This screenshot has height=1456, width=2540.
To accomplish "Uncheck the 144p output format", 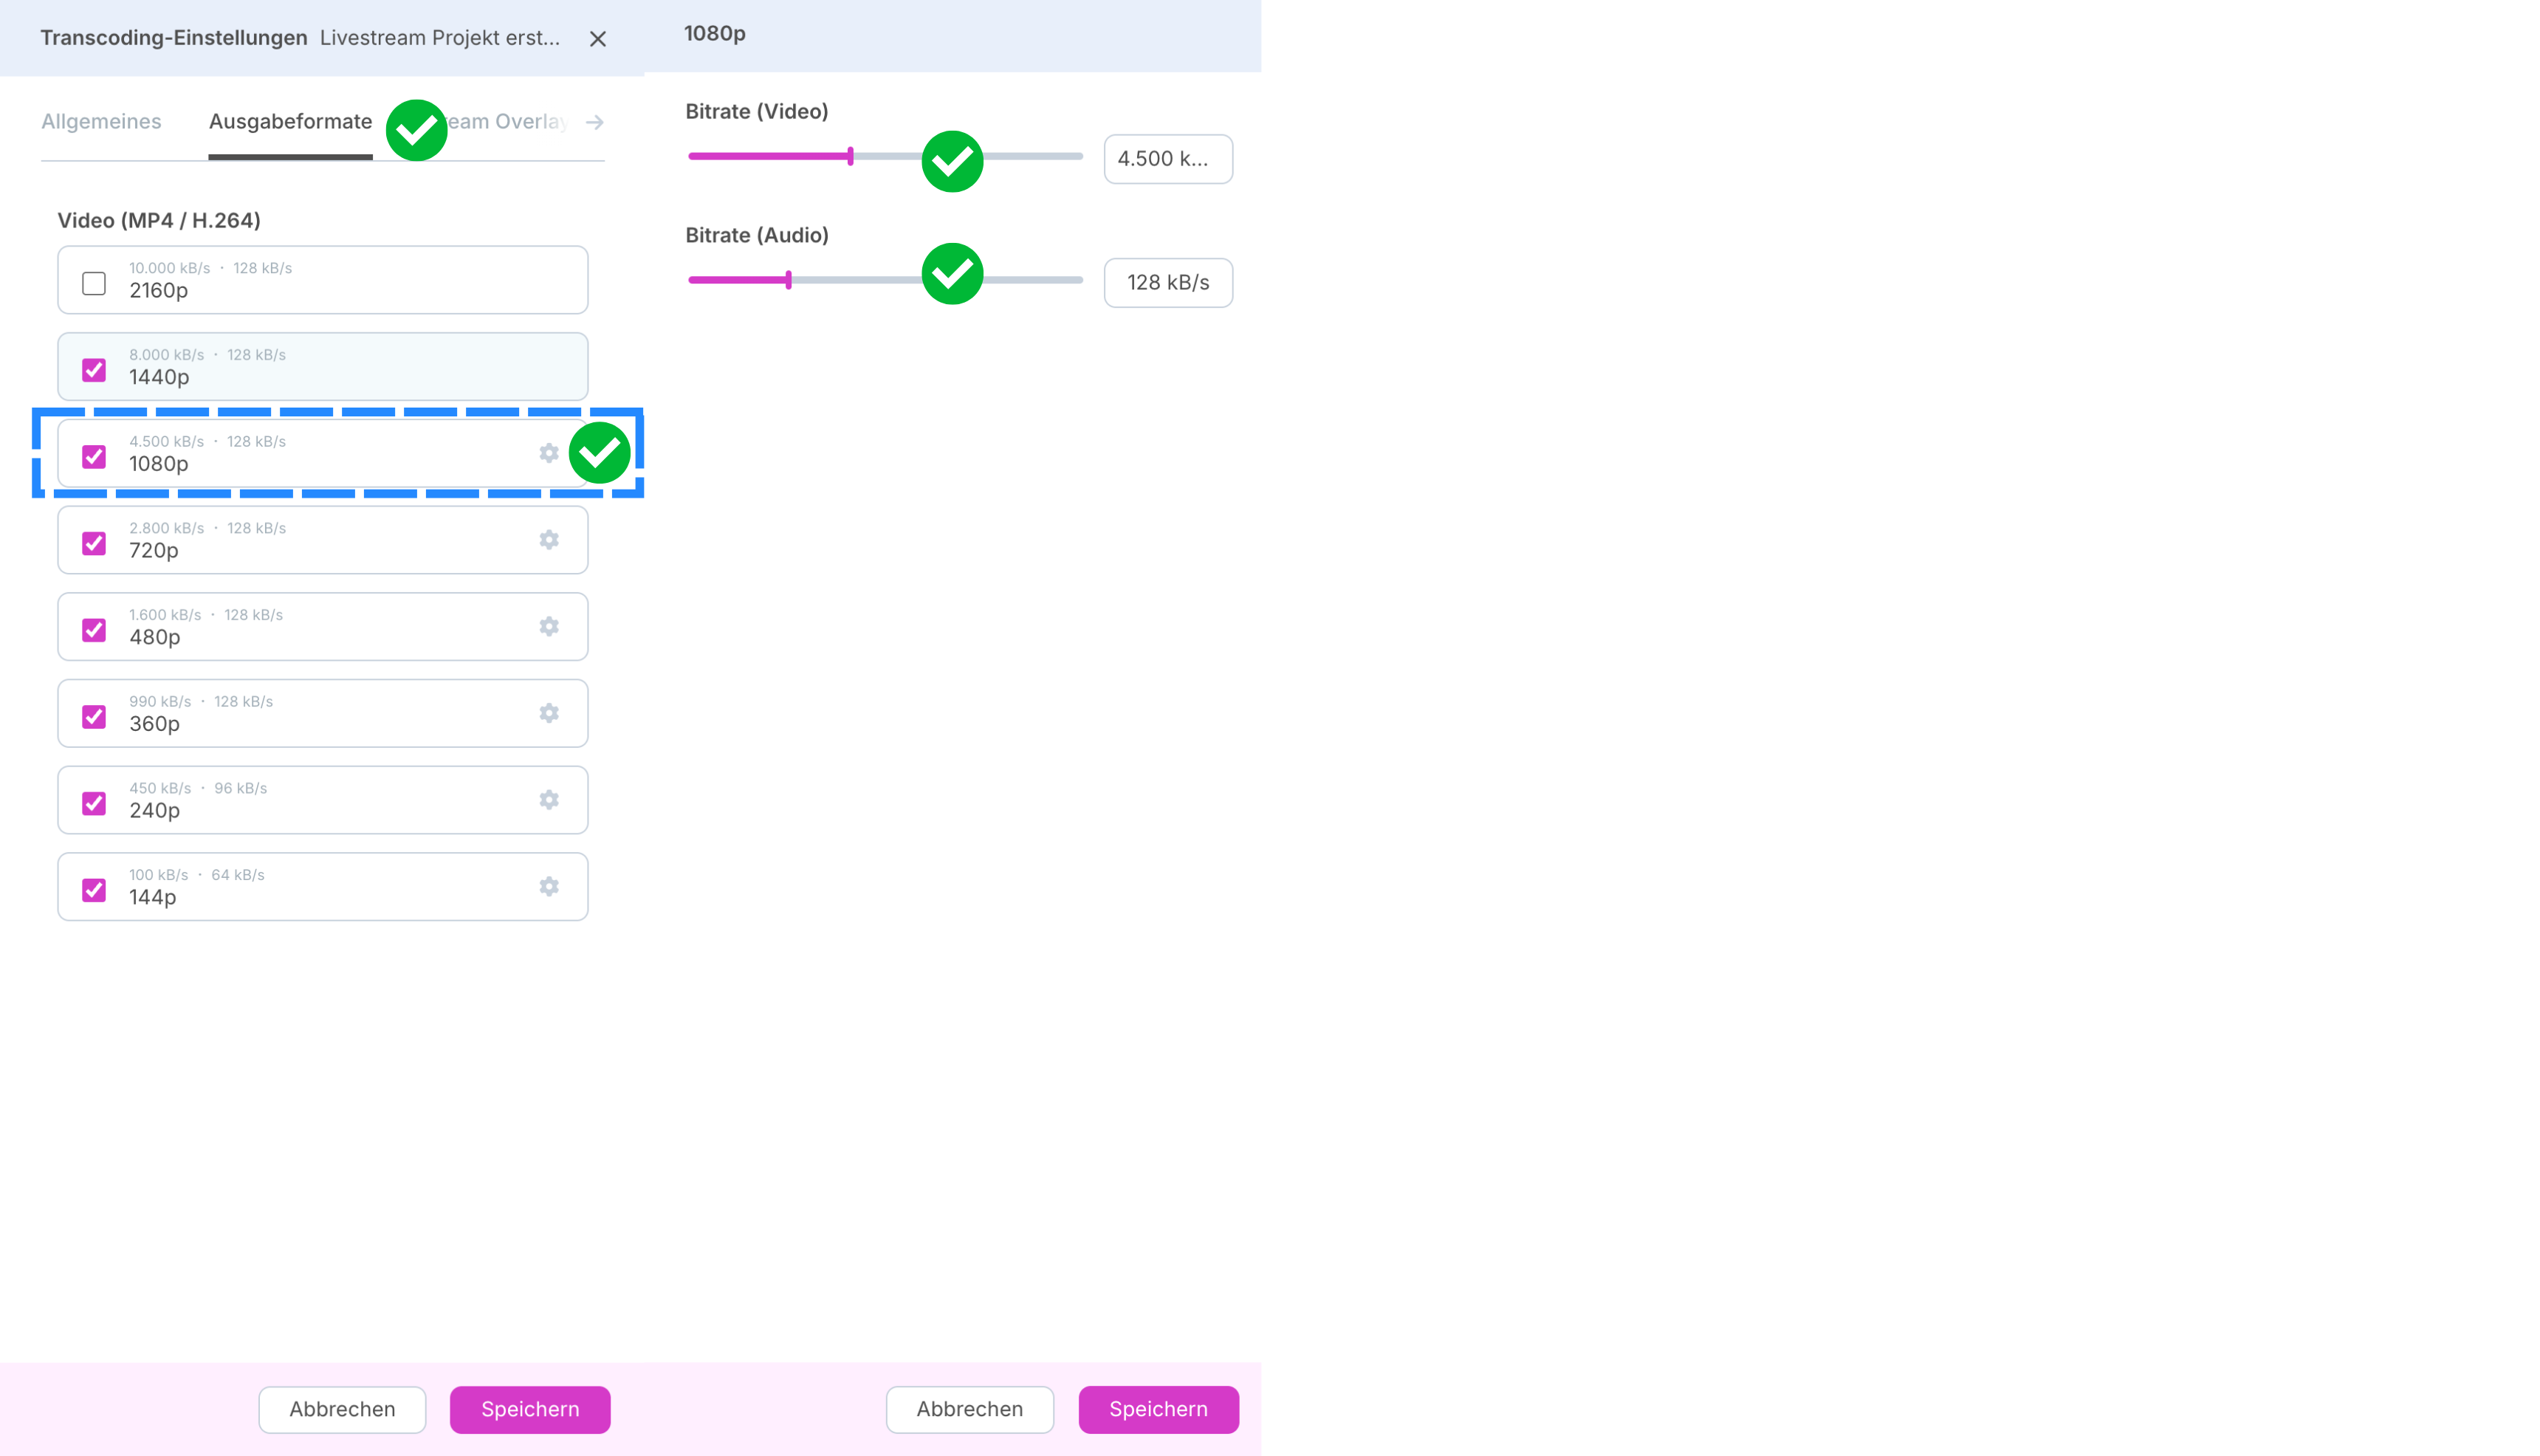I will pyautogui.click(x=94, y=890).
